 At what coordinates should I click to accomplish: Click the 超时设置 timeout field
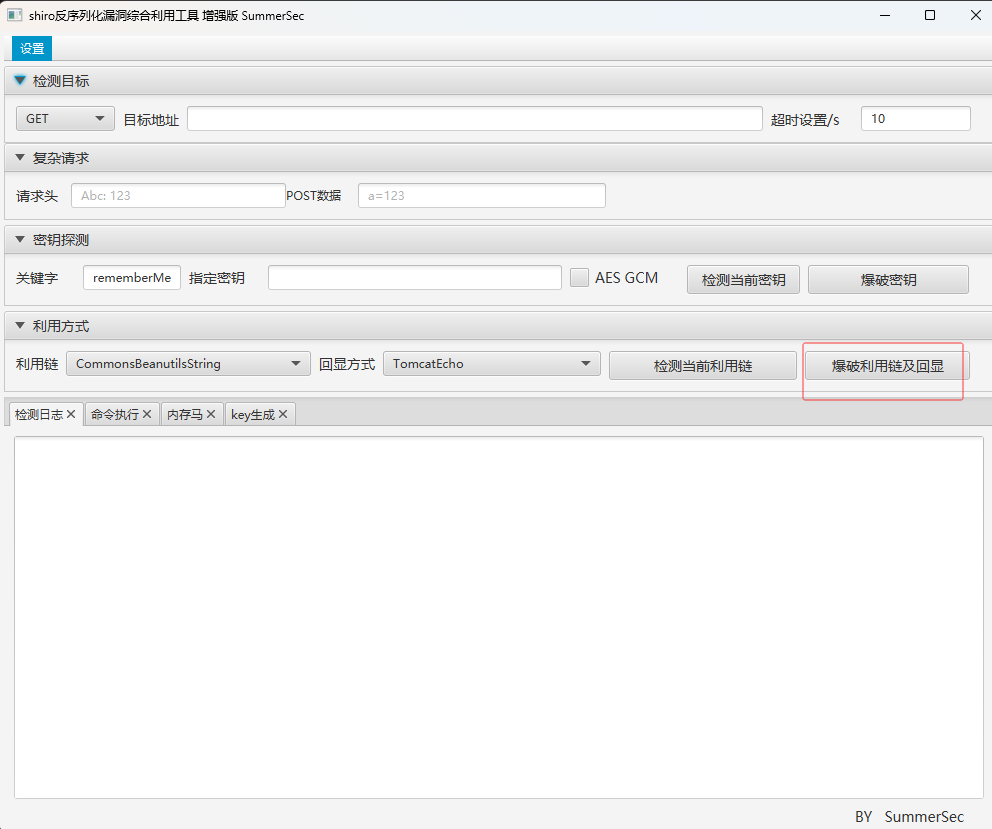915,119
